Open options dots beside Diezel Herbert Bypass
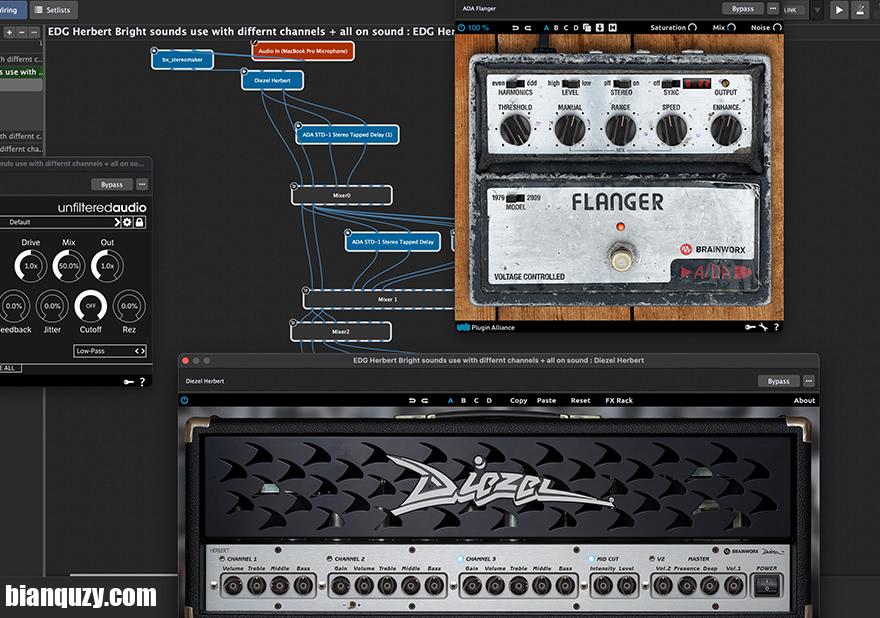Viewport: 880px width, 618px height. (809, 381)
